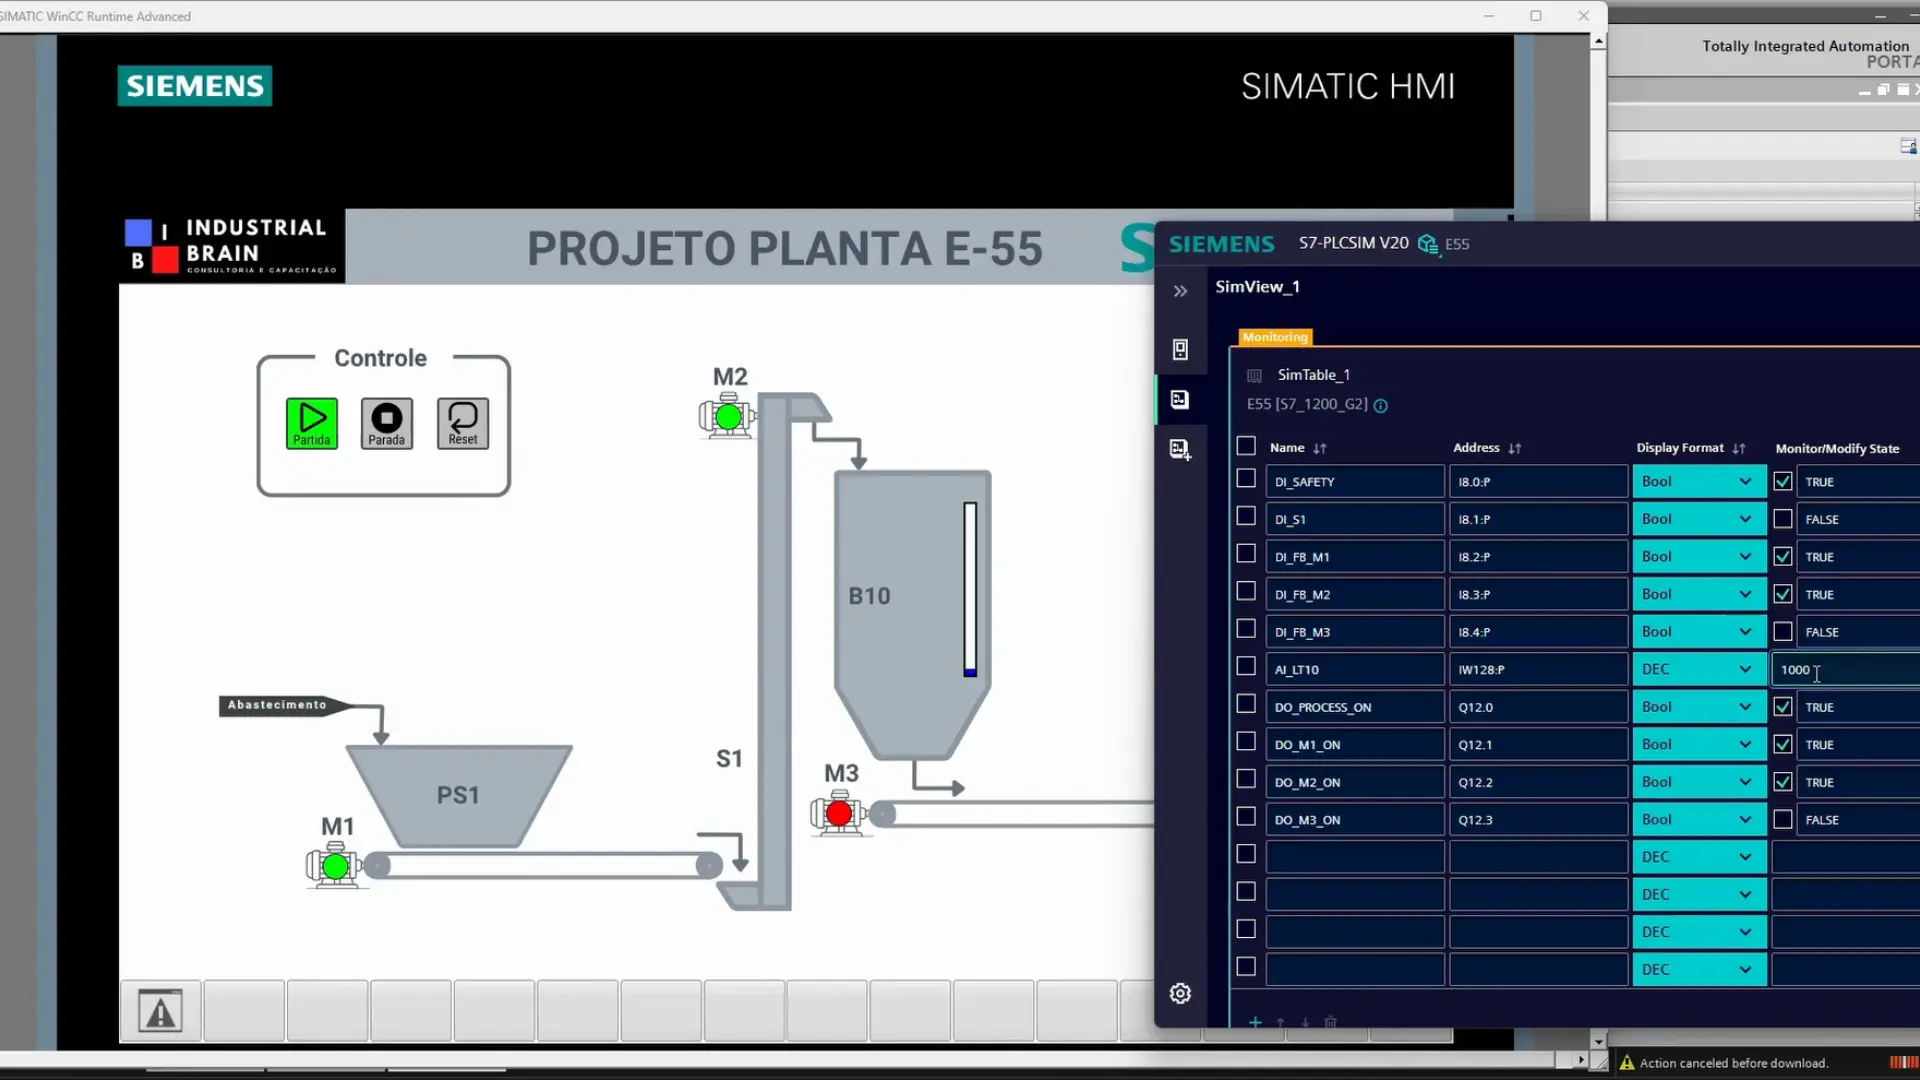
Task: Click the WinCC Runtime scrollbar down arrow
Action: point(1598,1041)
